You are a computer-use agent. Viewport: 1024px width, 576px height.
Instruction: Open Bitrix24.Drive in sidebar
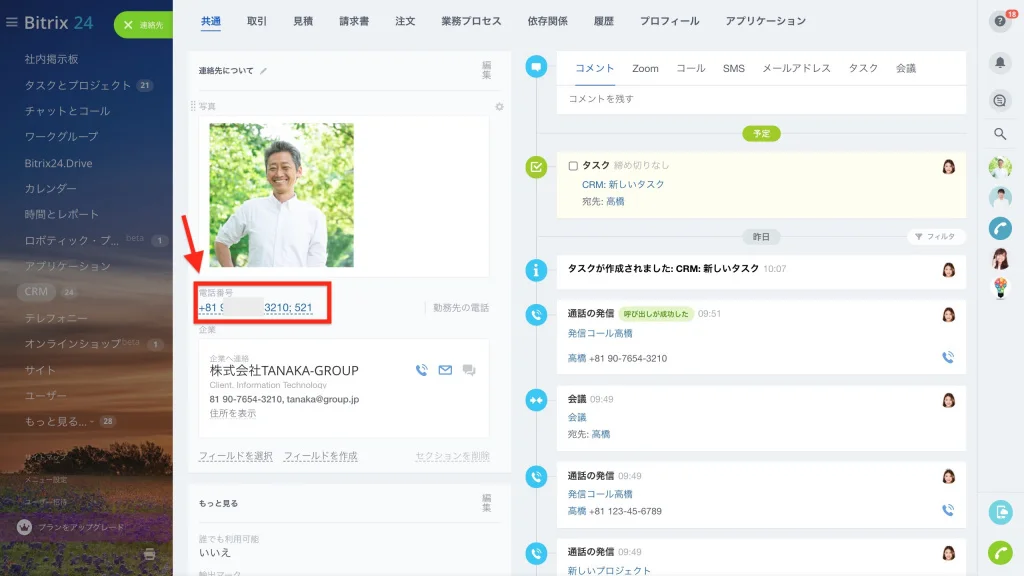point(58,163)
